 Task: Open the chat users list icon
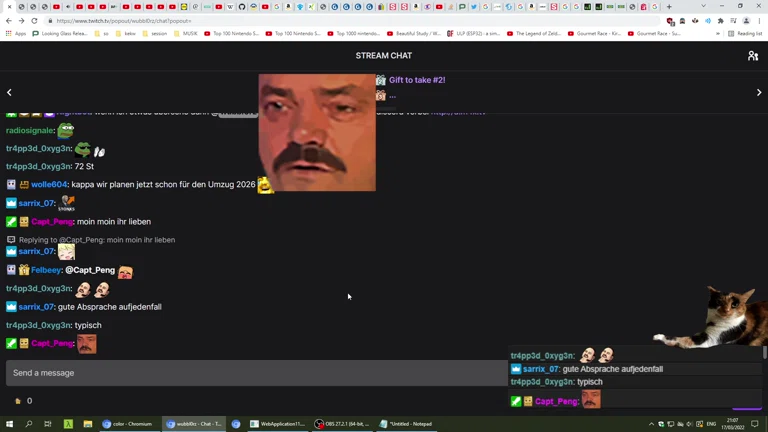point(753,56)
